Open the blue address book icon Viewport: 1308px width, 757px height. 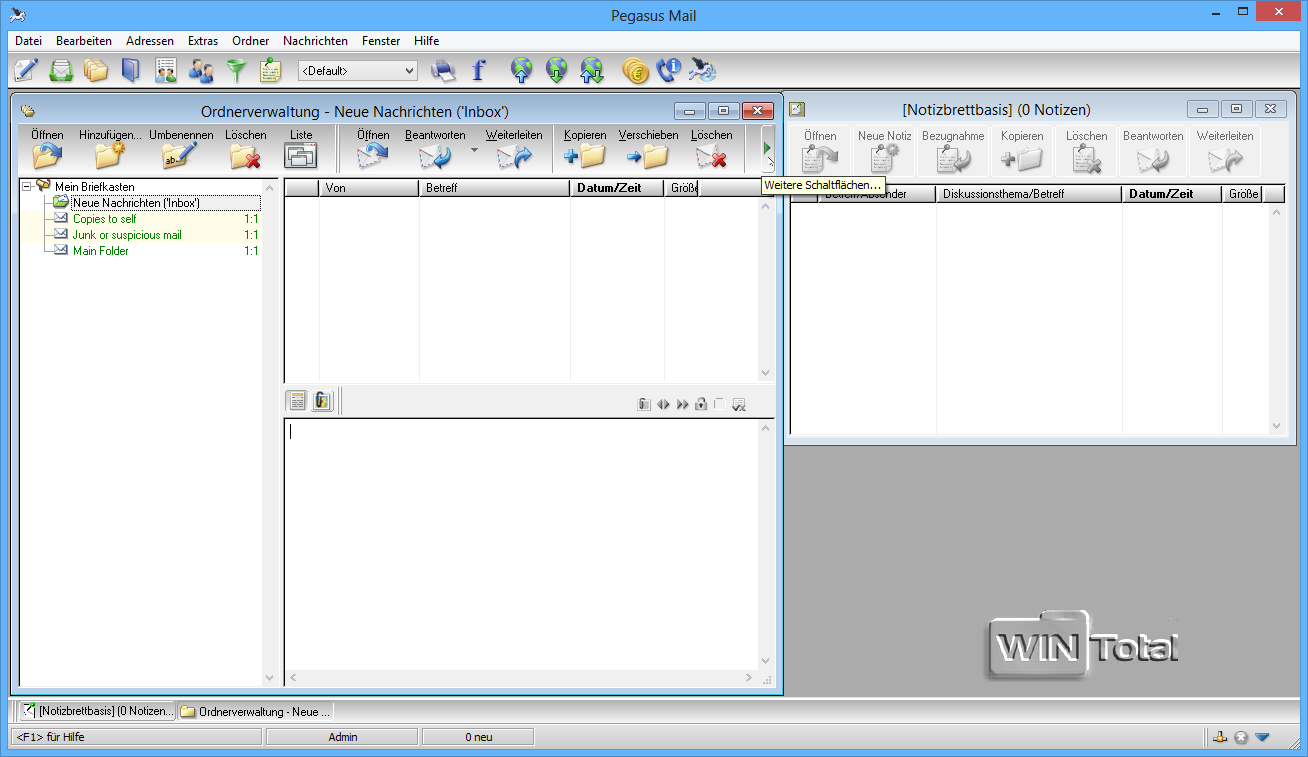(131, 70)
